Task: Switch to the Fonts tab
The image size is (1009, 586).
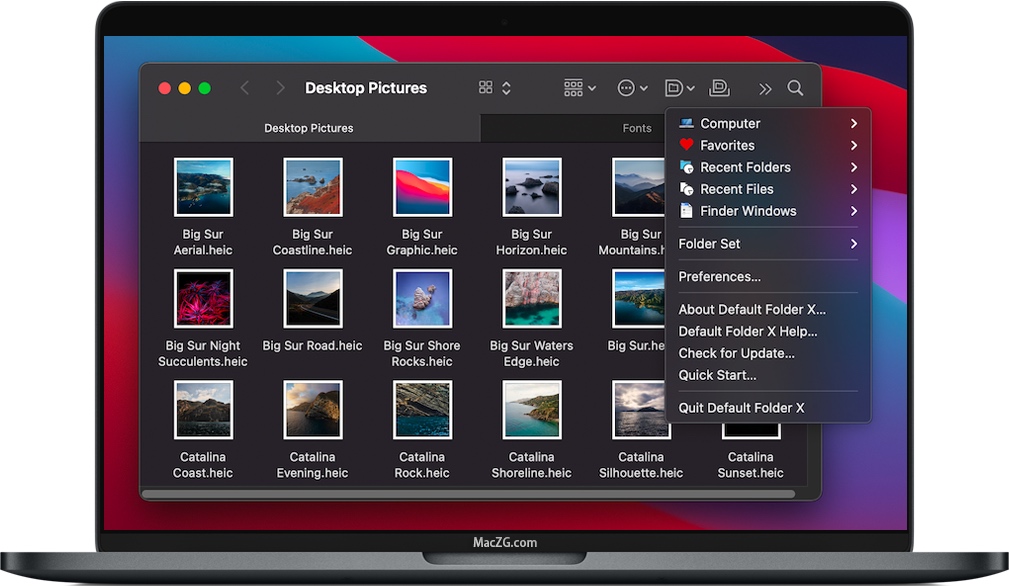Action: tap(637, 128)
